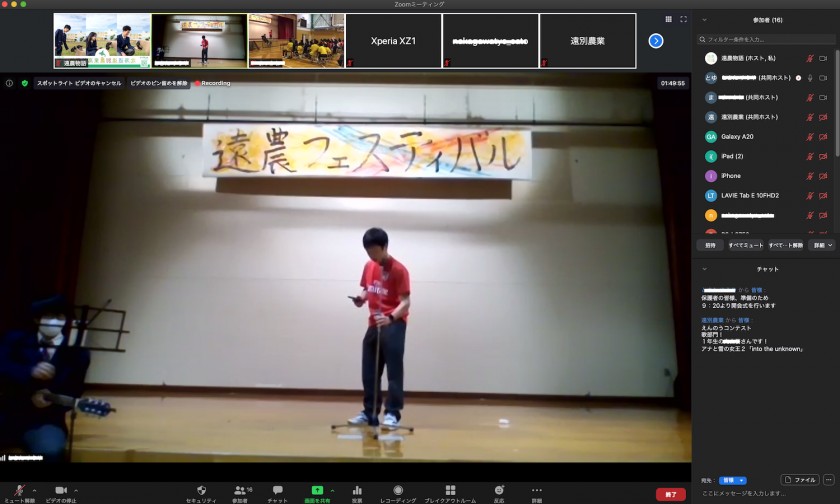Enter full screen using expand icon
Viewport: 840px width, 504px height.
pyautogui.click(x=684, y=19)
